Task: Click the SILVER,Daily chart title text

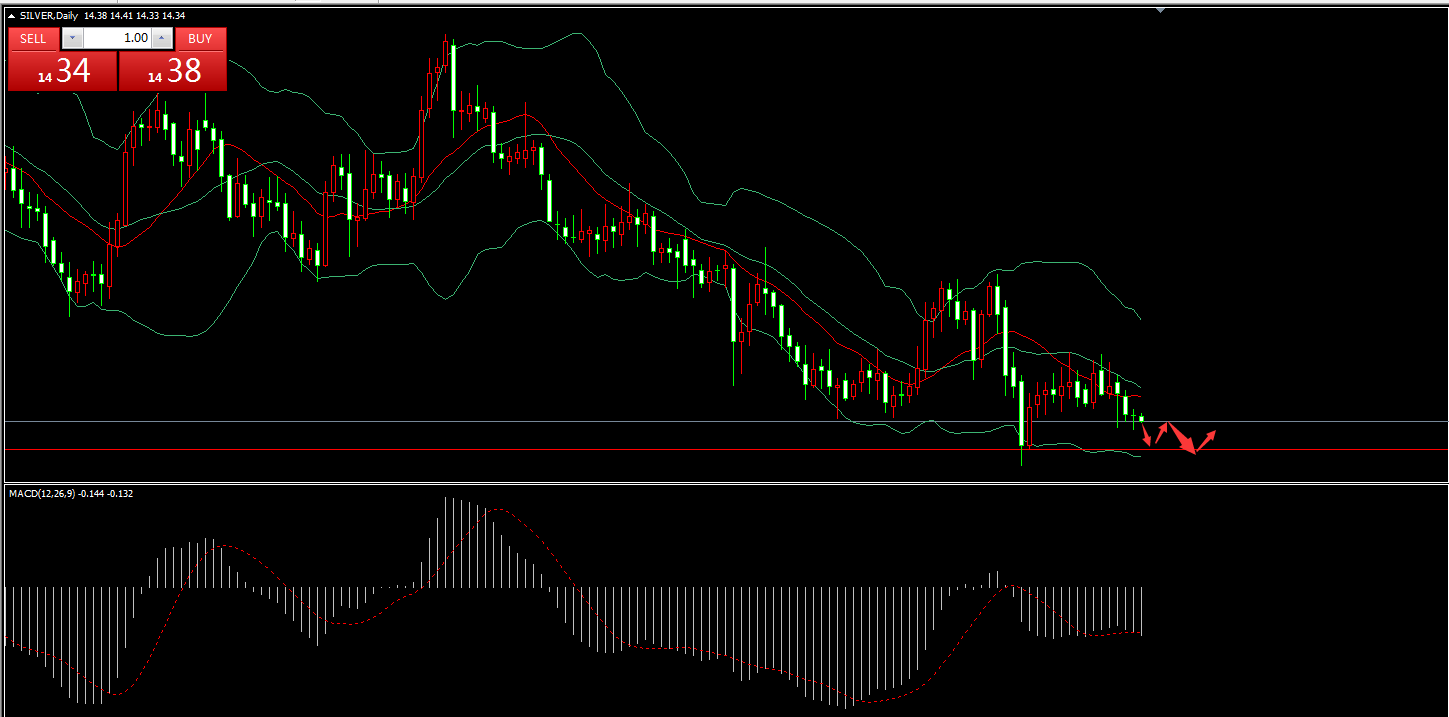Action: point(50,16)
